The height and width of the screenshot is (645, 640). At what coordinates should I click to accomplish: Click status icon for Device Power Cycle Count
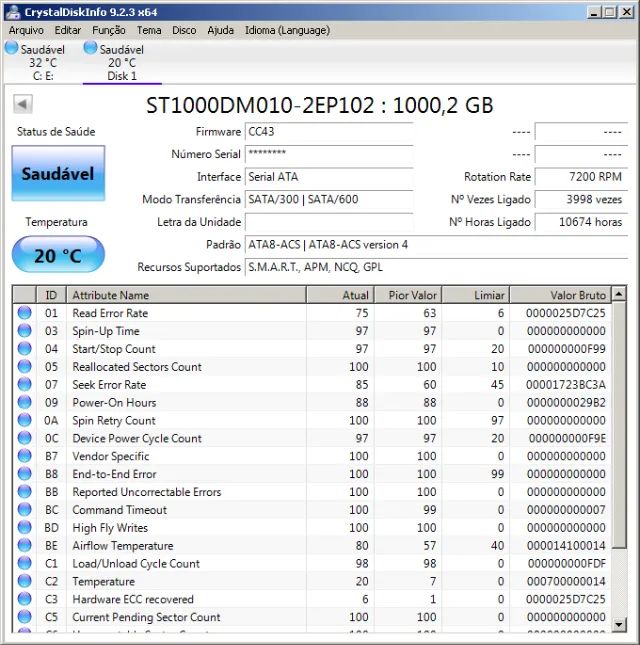(x=25, y=438)
